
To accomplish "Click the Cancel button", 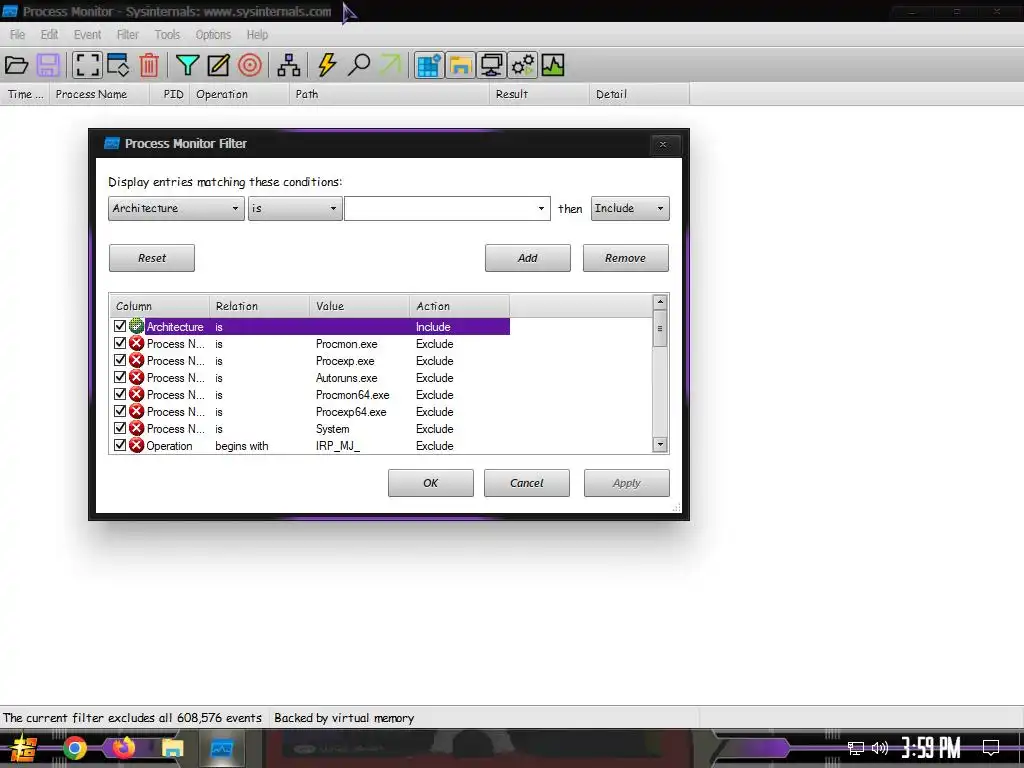I will pyautogui.click(x=527, y=483).
